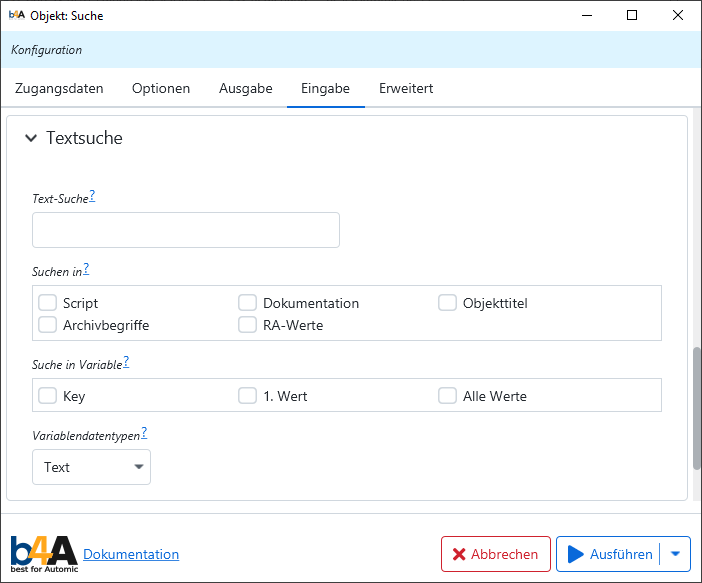The image size is (702, 583).
Task: Select the Alle Werte checkbox
Action: pos(447,396)
